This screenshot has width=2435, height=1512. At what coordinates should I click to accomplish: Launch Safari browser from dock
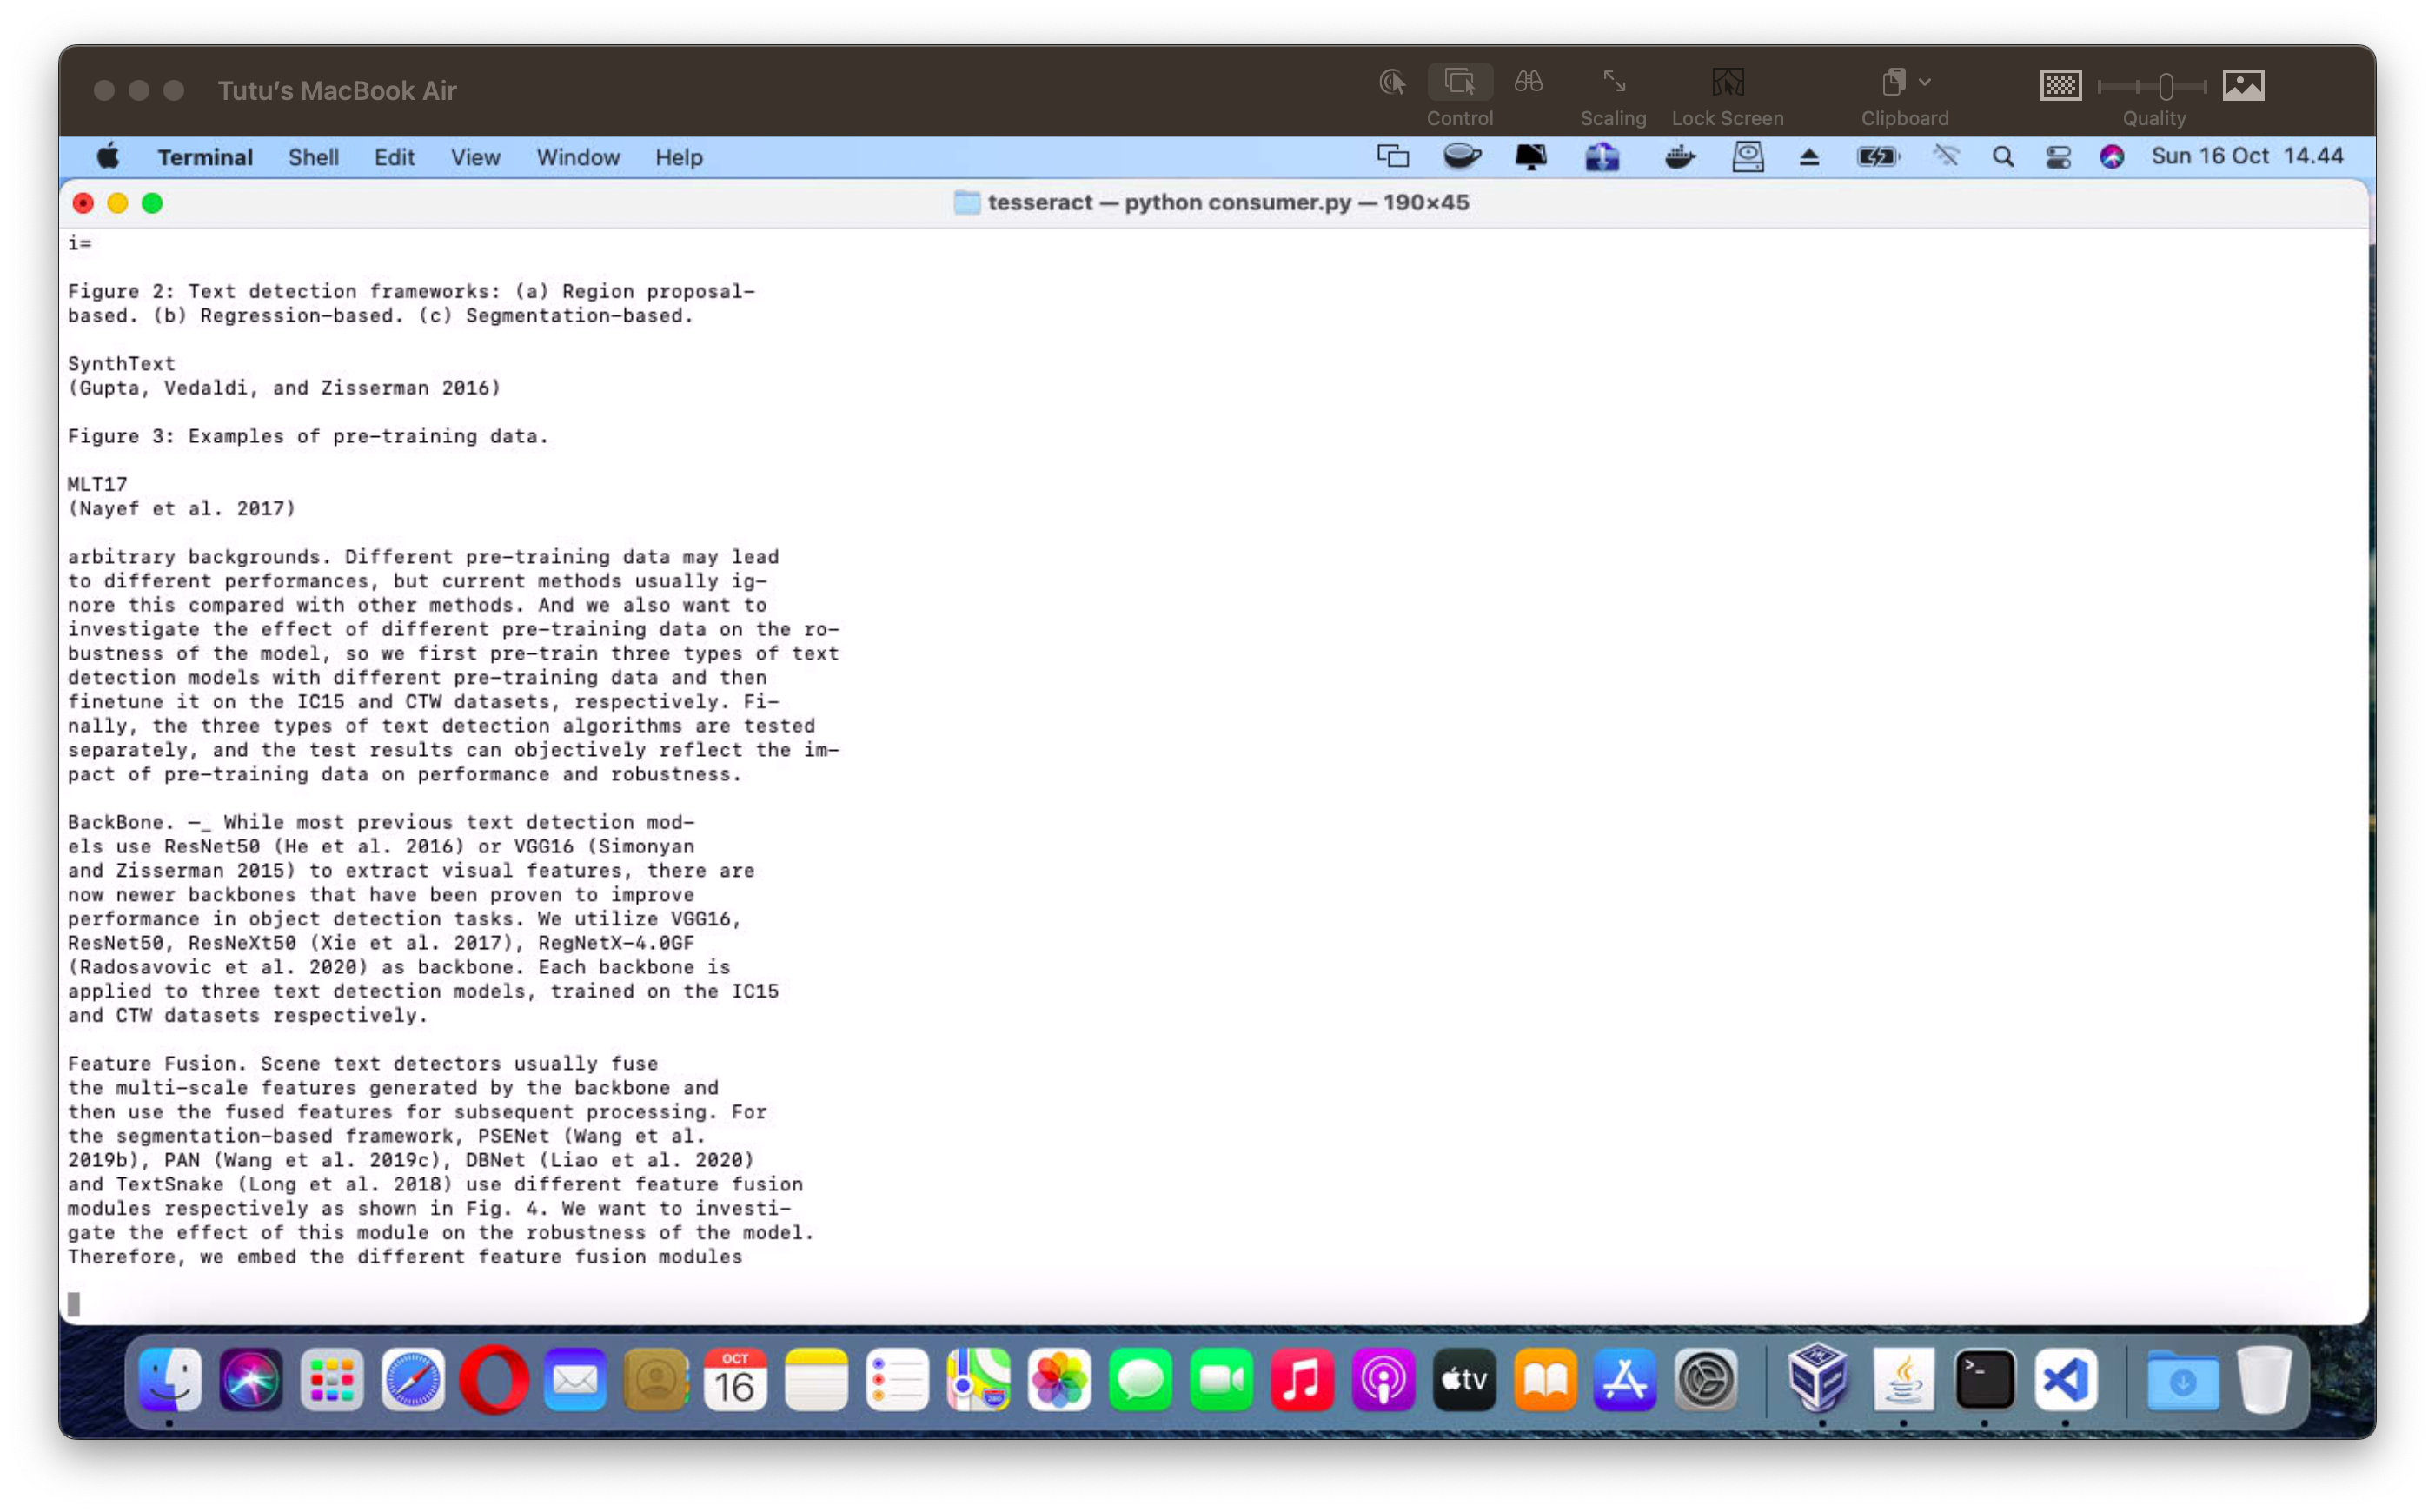point(413,1383)
